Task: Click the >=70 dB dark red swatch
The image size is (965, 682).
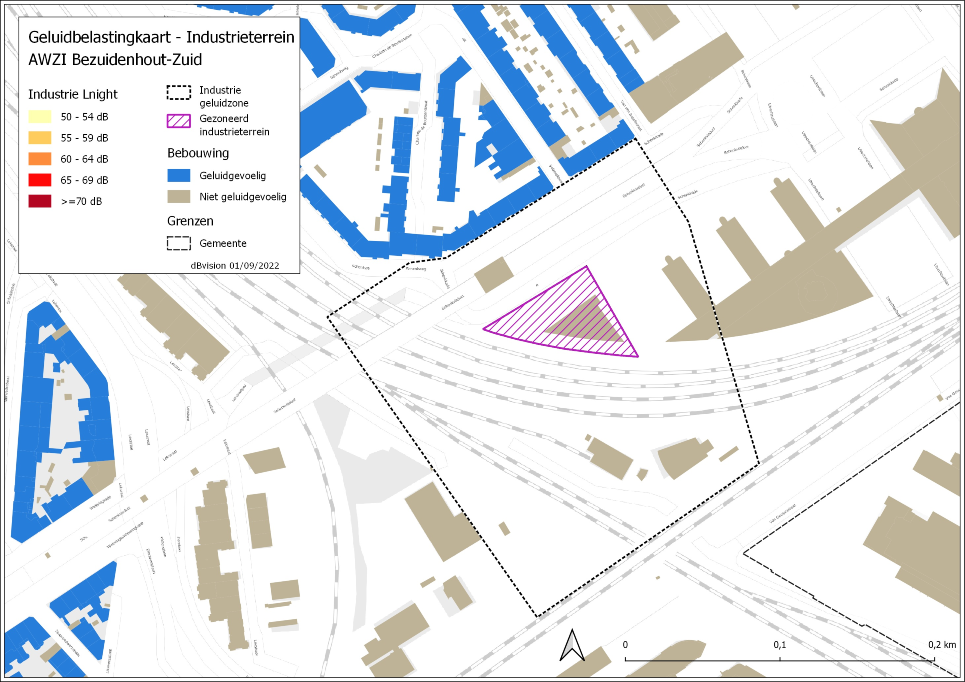Action: click(x=39, y=201)
